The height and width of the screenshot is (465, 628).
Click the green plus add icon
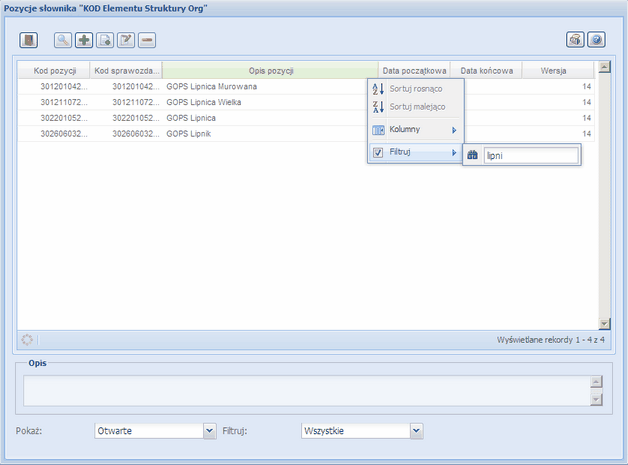[84, 40]
